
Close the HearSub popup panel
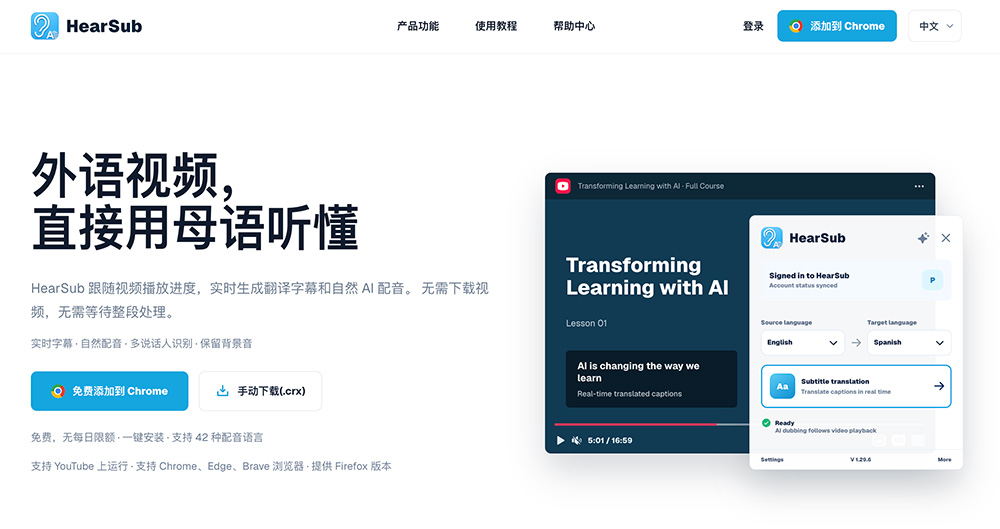click(946, 238)
